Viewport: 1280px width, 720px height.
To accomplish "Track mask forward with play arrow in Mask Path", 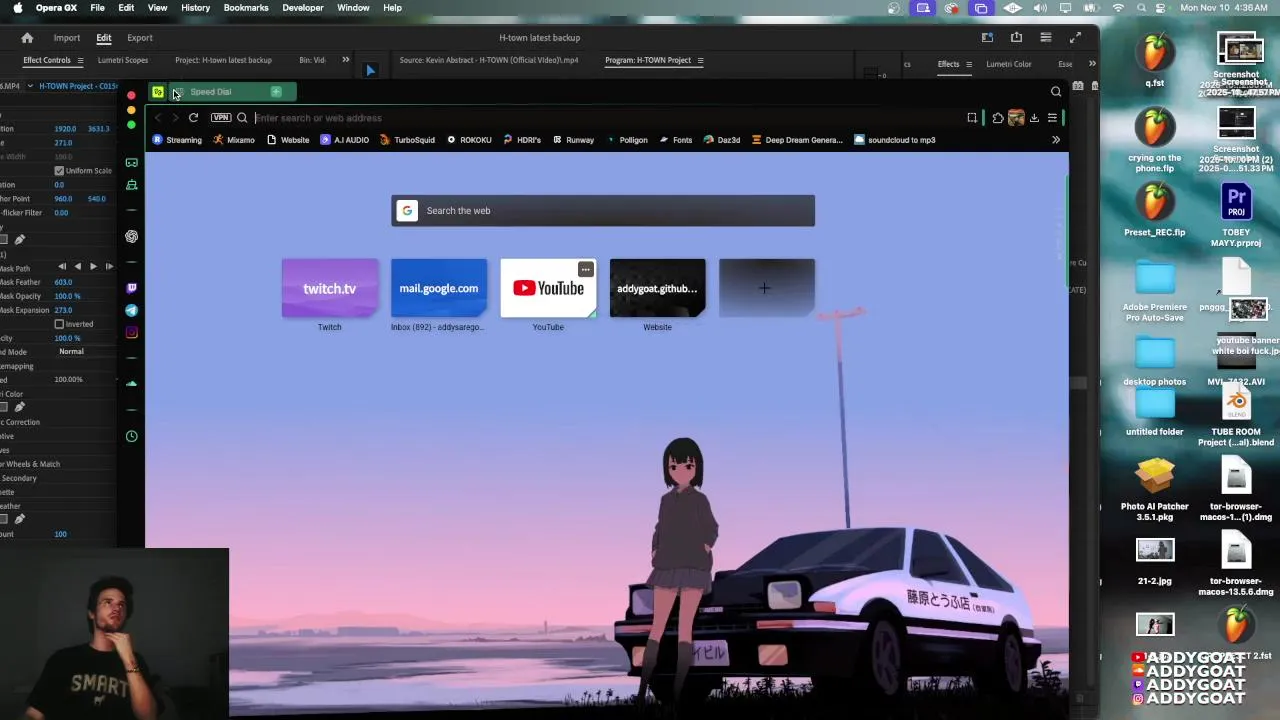I will tap(93, 267).
